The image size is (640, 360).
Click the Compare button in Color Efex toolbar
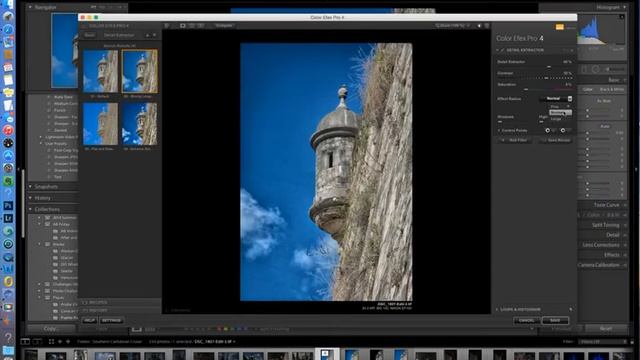pos(224,26)
